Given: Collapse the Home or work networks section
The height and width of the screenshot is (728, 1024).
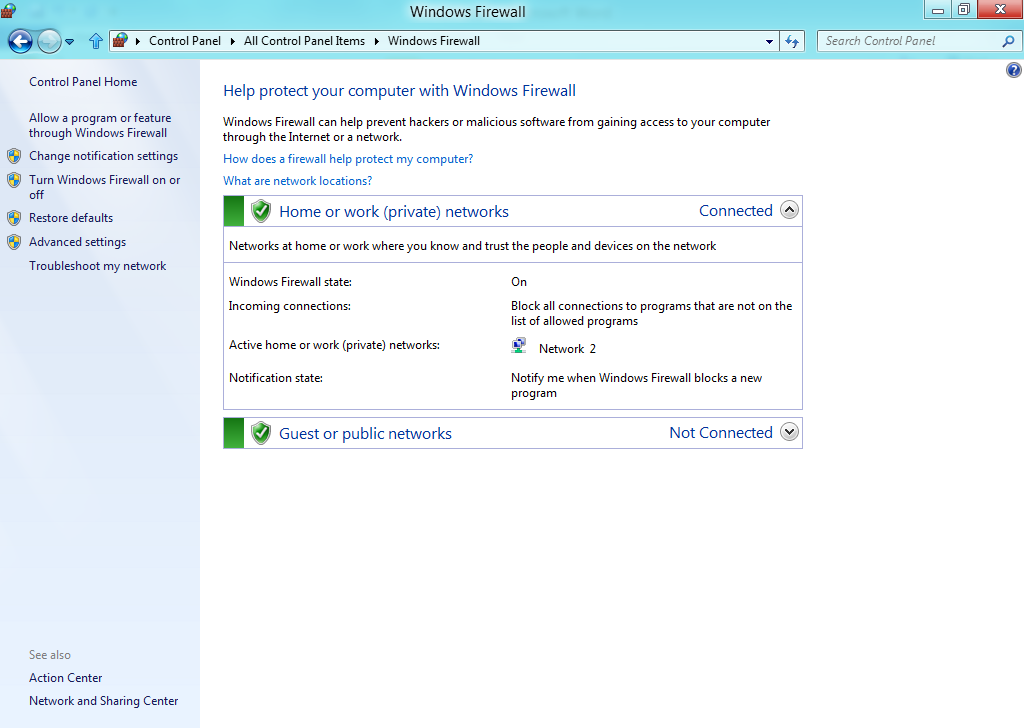Looking at the screenshot, I should click(790, 210).
